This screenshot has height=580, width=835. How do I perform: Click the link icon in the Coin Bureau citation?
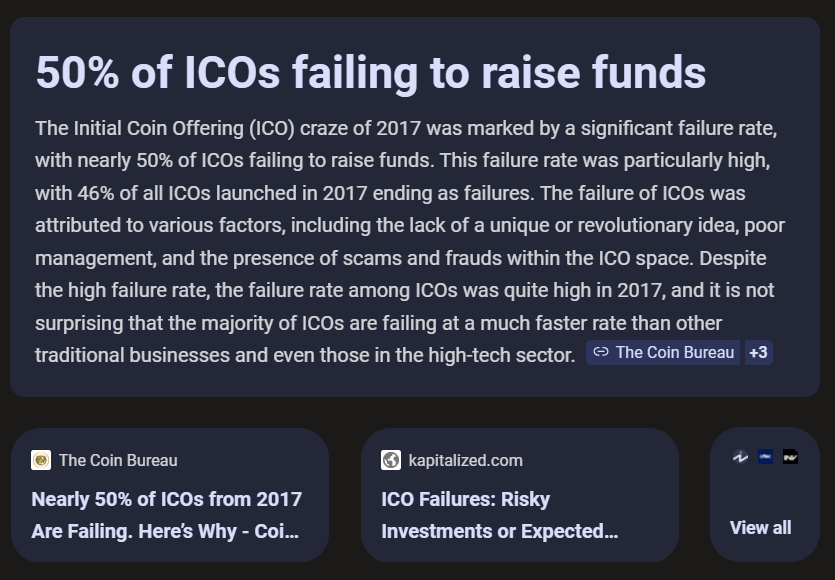(x=601, y=353)
